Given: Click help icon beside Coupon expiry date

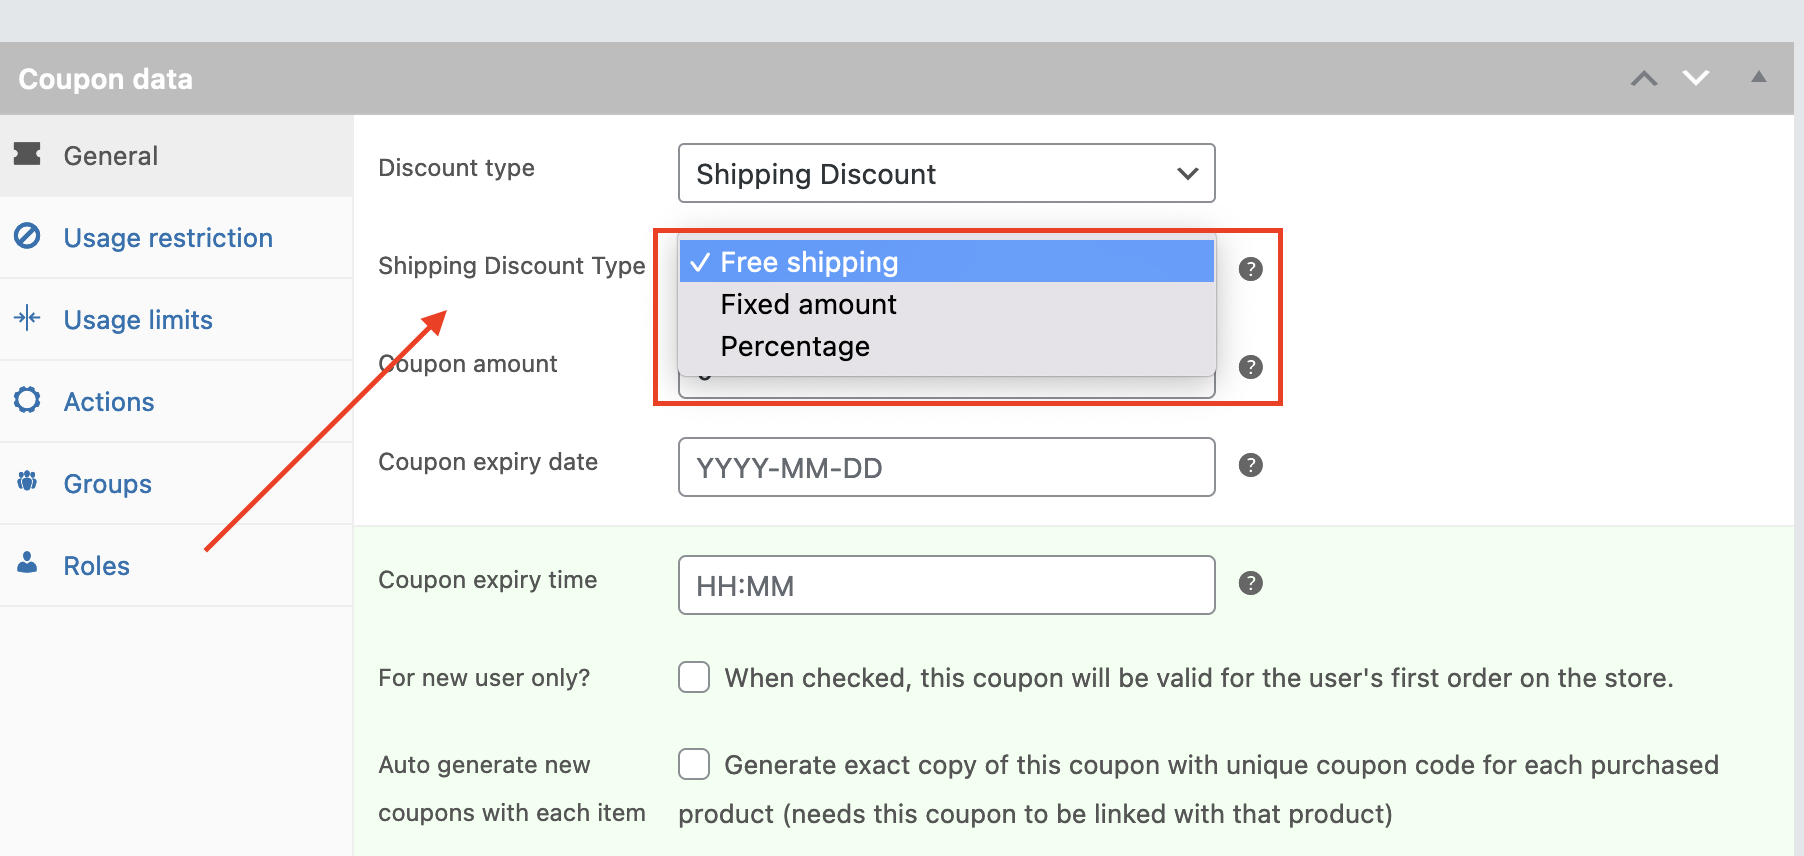Looking at the screenshot, I should pyautogui.click(x=1250, y=465).
